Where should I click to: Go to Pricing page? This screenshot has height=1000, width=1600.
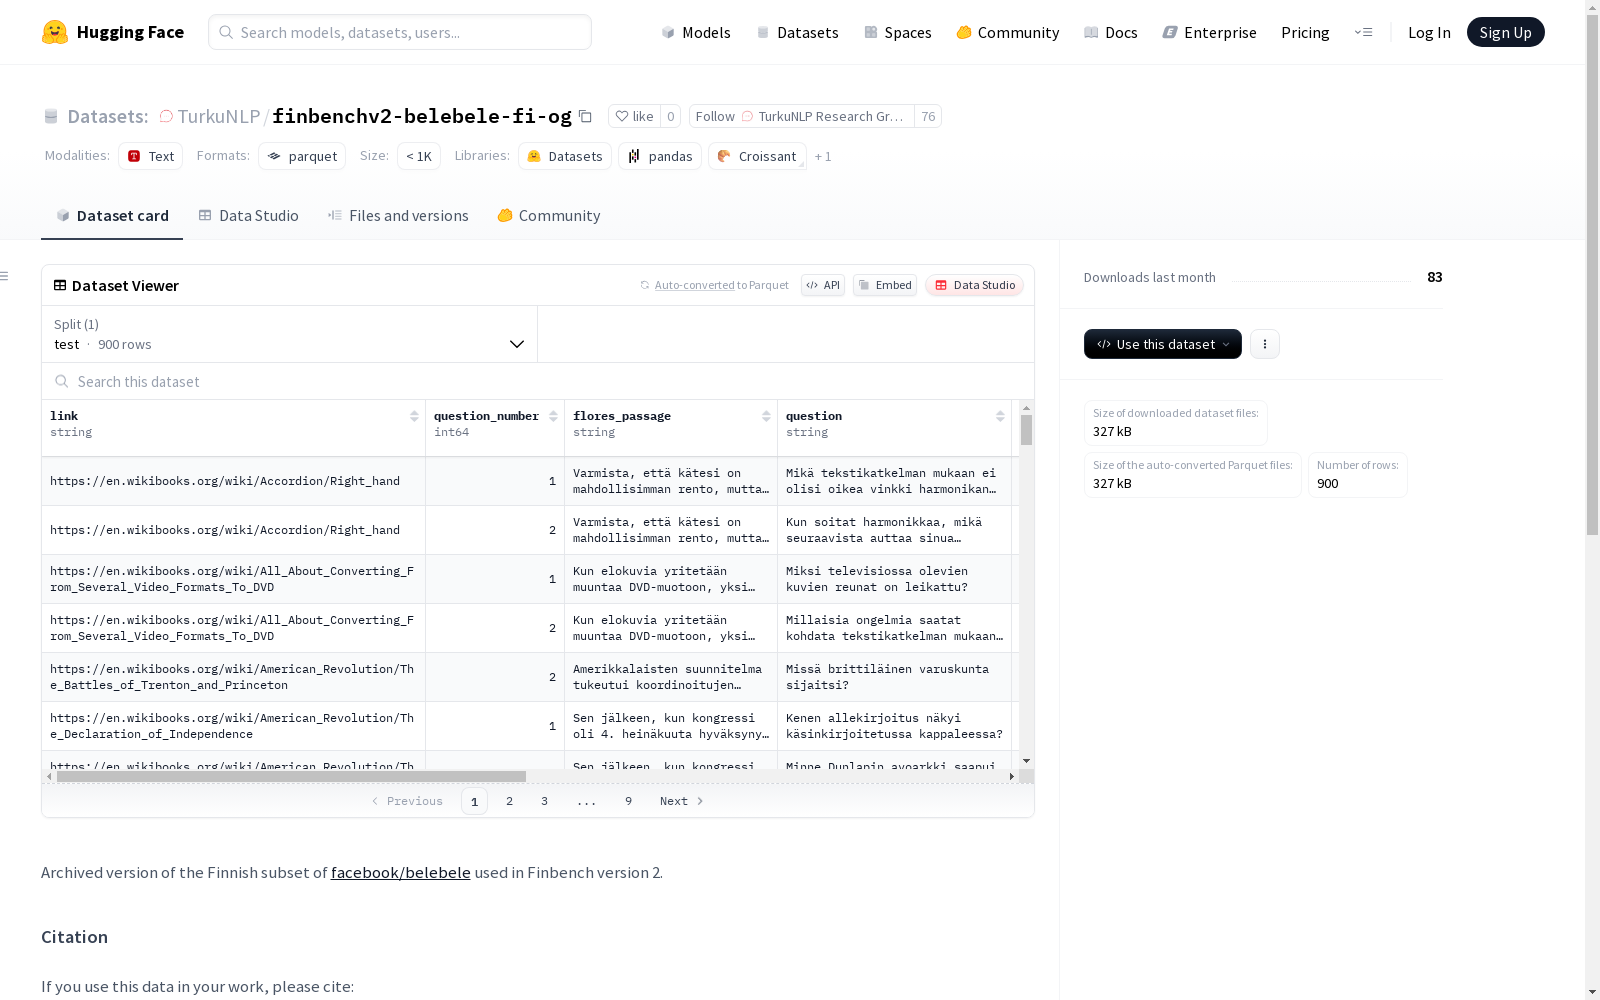pos(1305,32)
